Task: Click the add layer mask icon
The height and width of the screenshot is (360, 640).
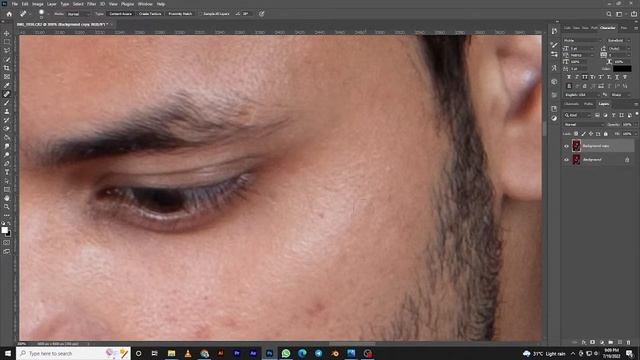Action: pos(593,342)
